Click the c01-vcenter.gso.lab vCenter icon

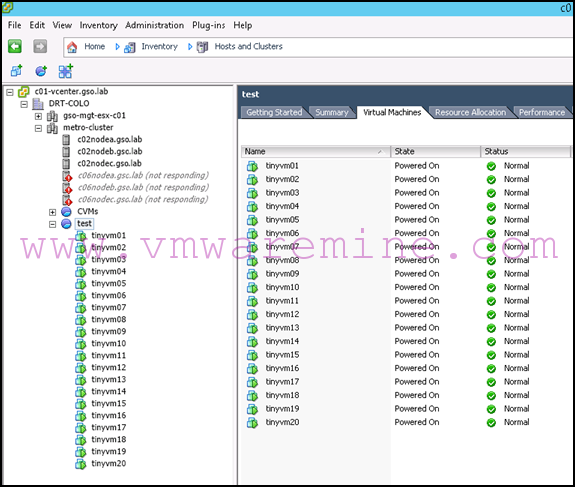(x=24, y=92)
